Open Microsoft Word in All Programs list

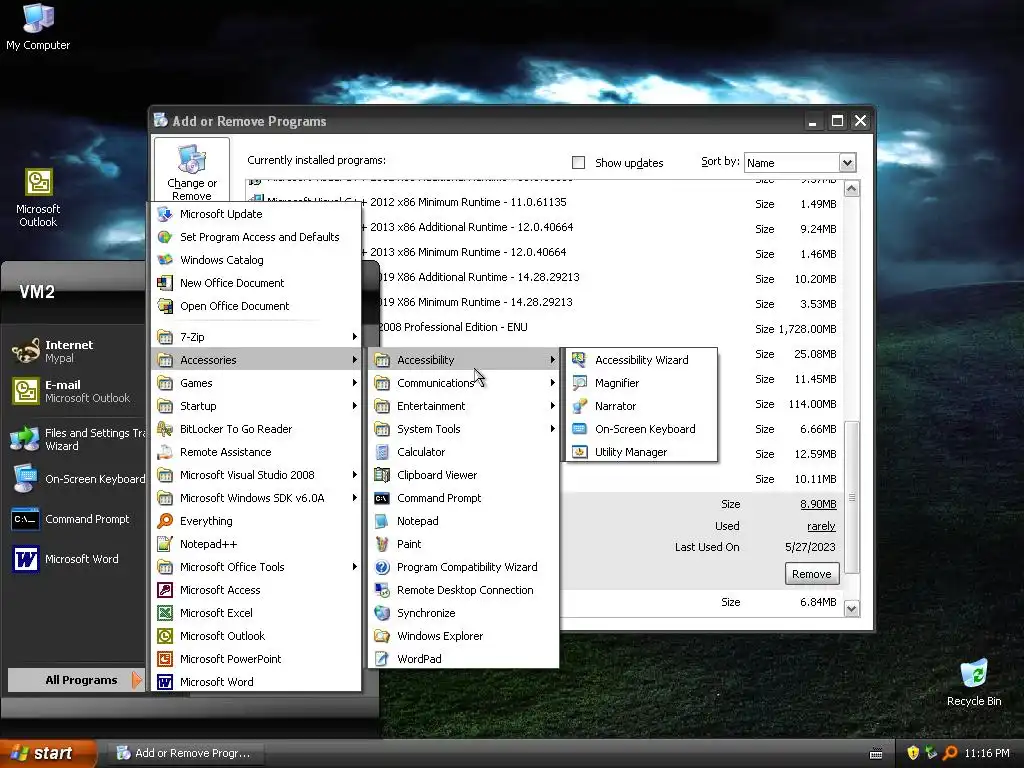256,682
